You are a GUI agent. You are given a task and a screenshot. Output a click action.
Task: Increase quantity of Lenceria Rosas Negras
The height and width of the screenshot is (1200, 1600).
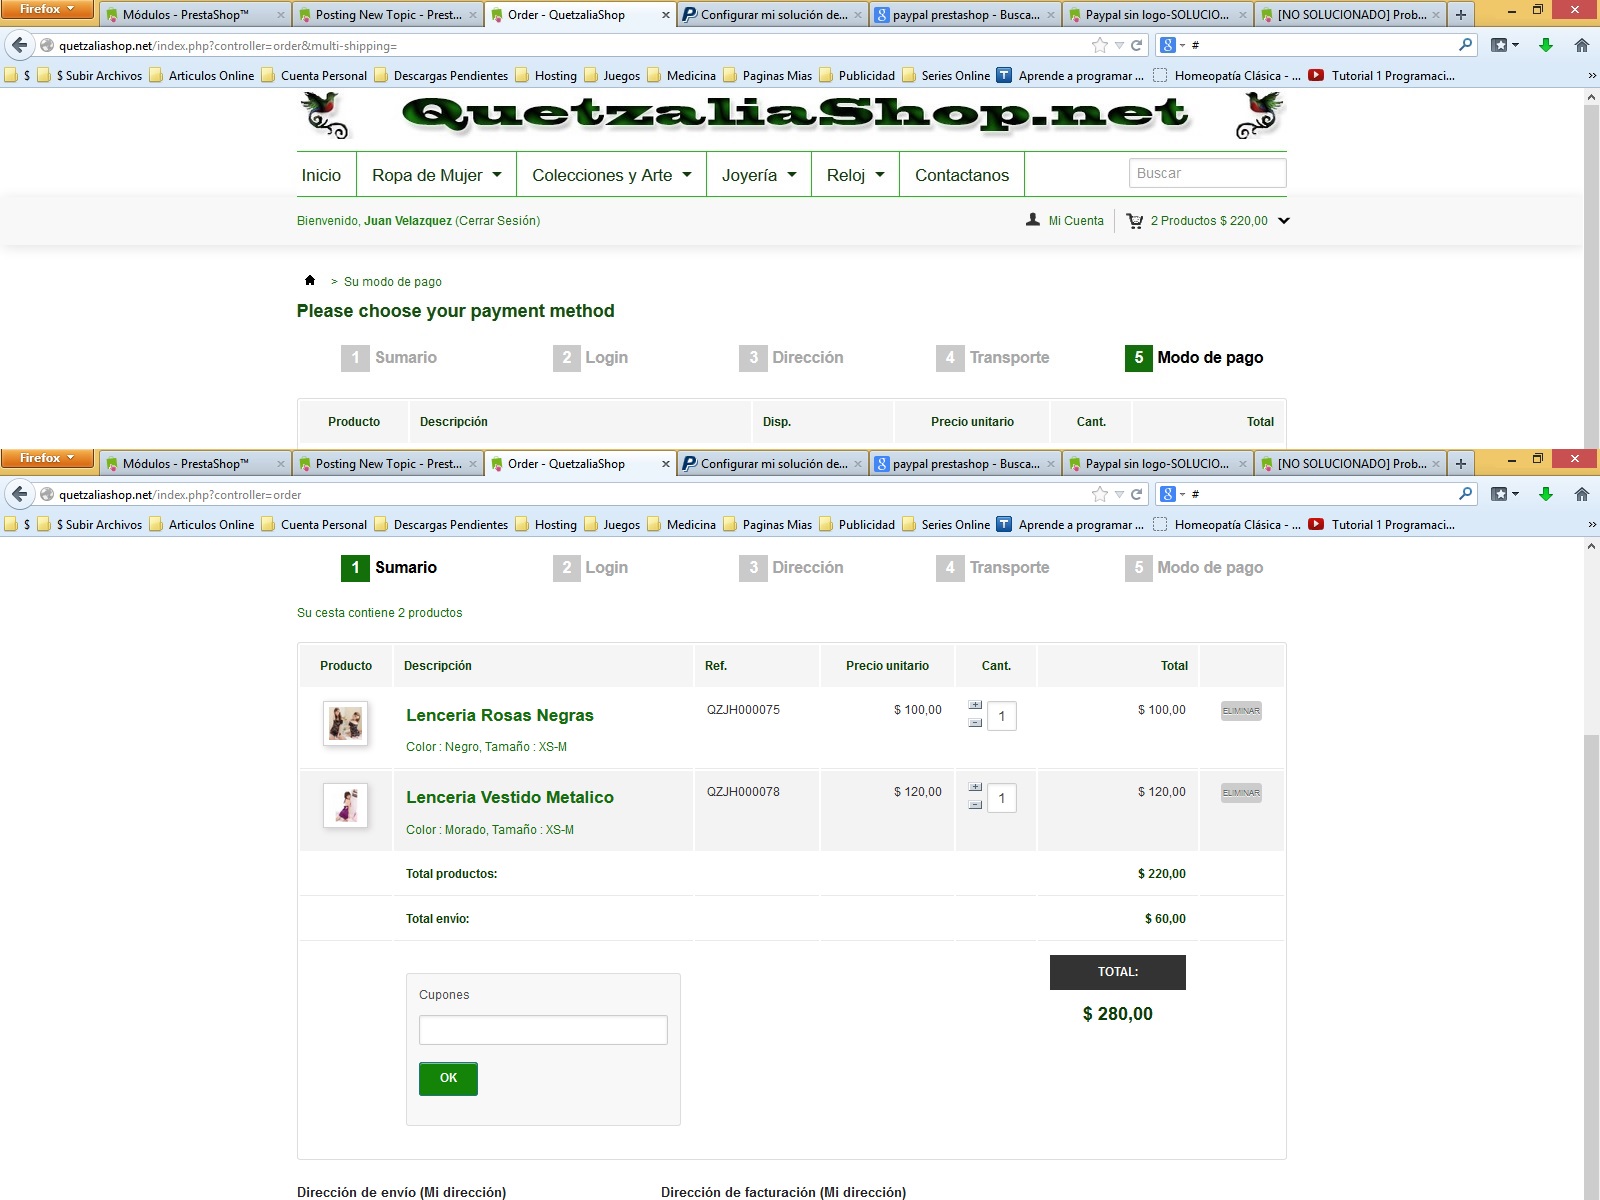975,705
